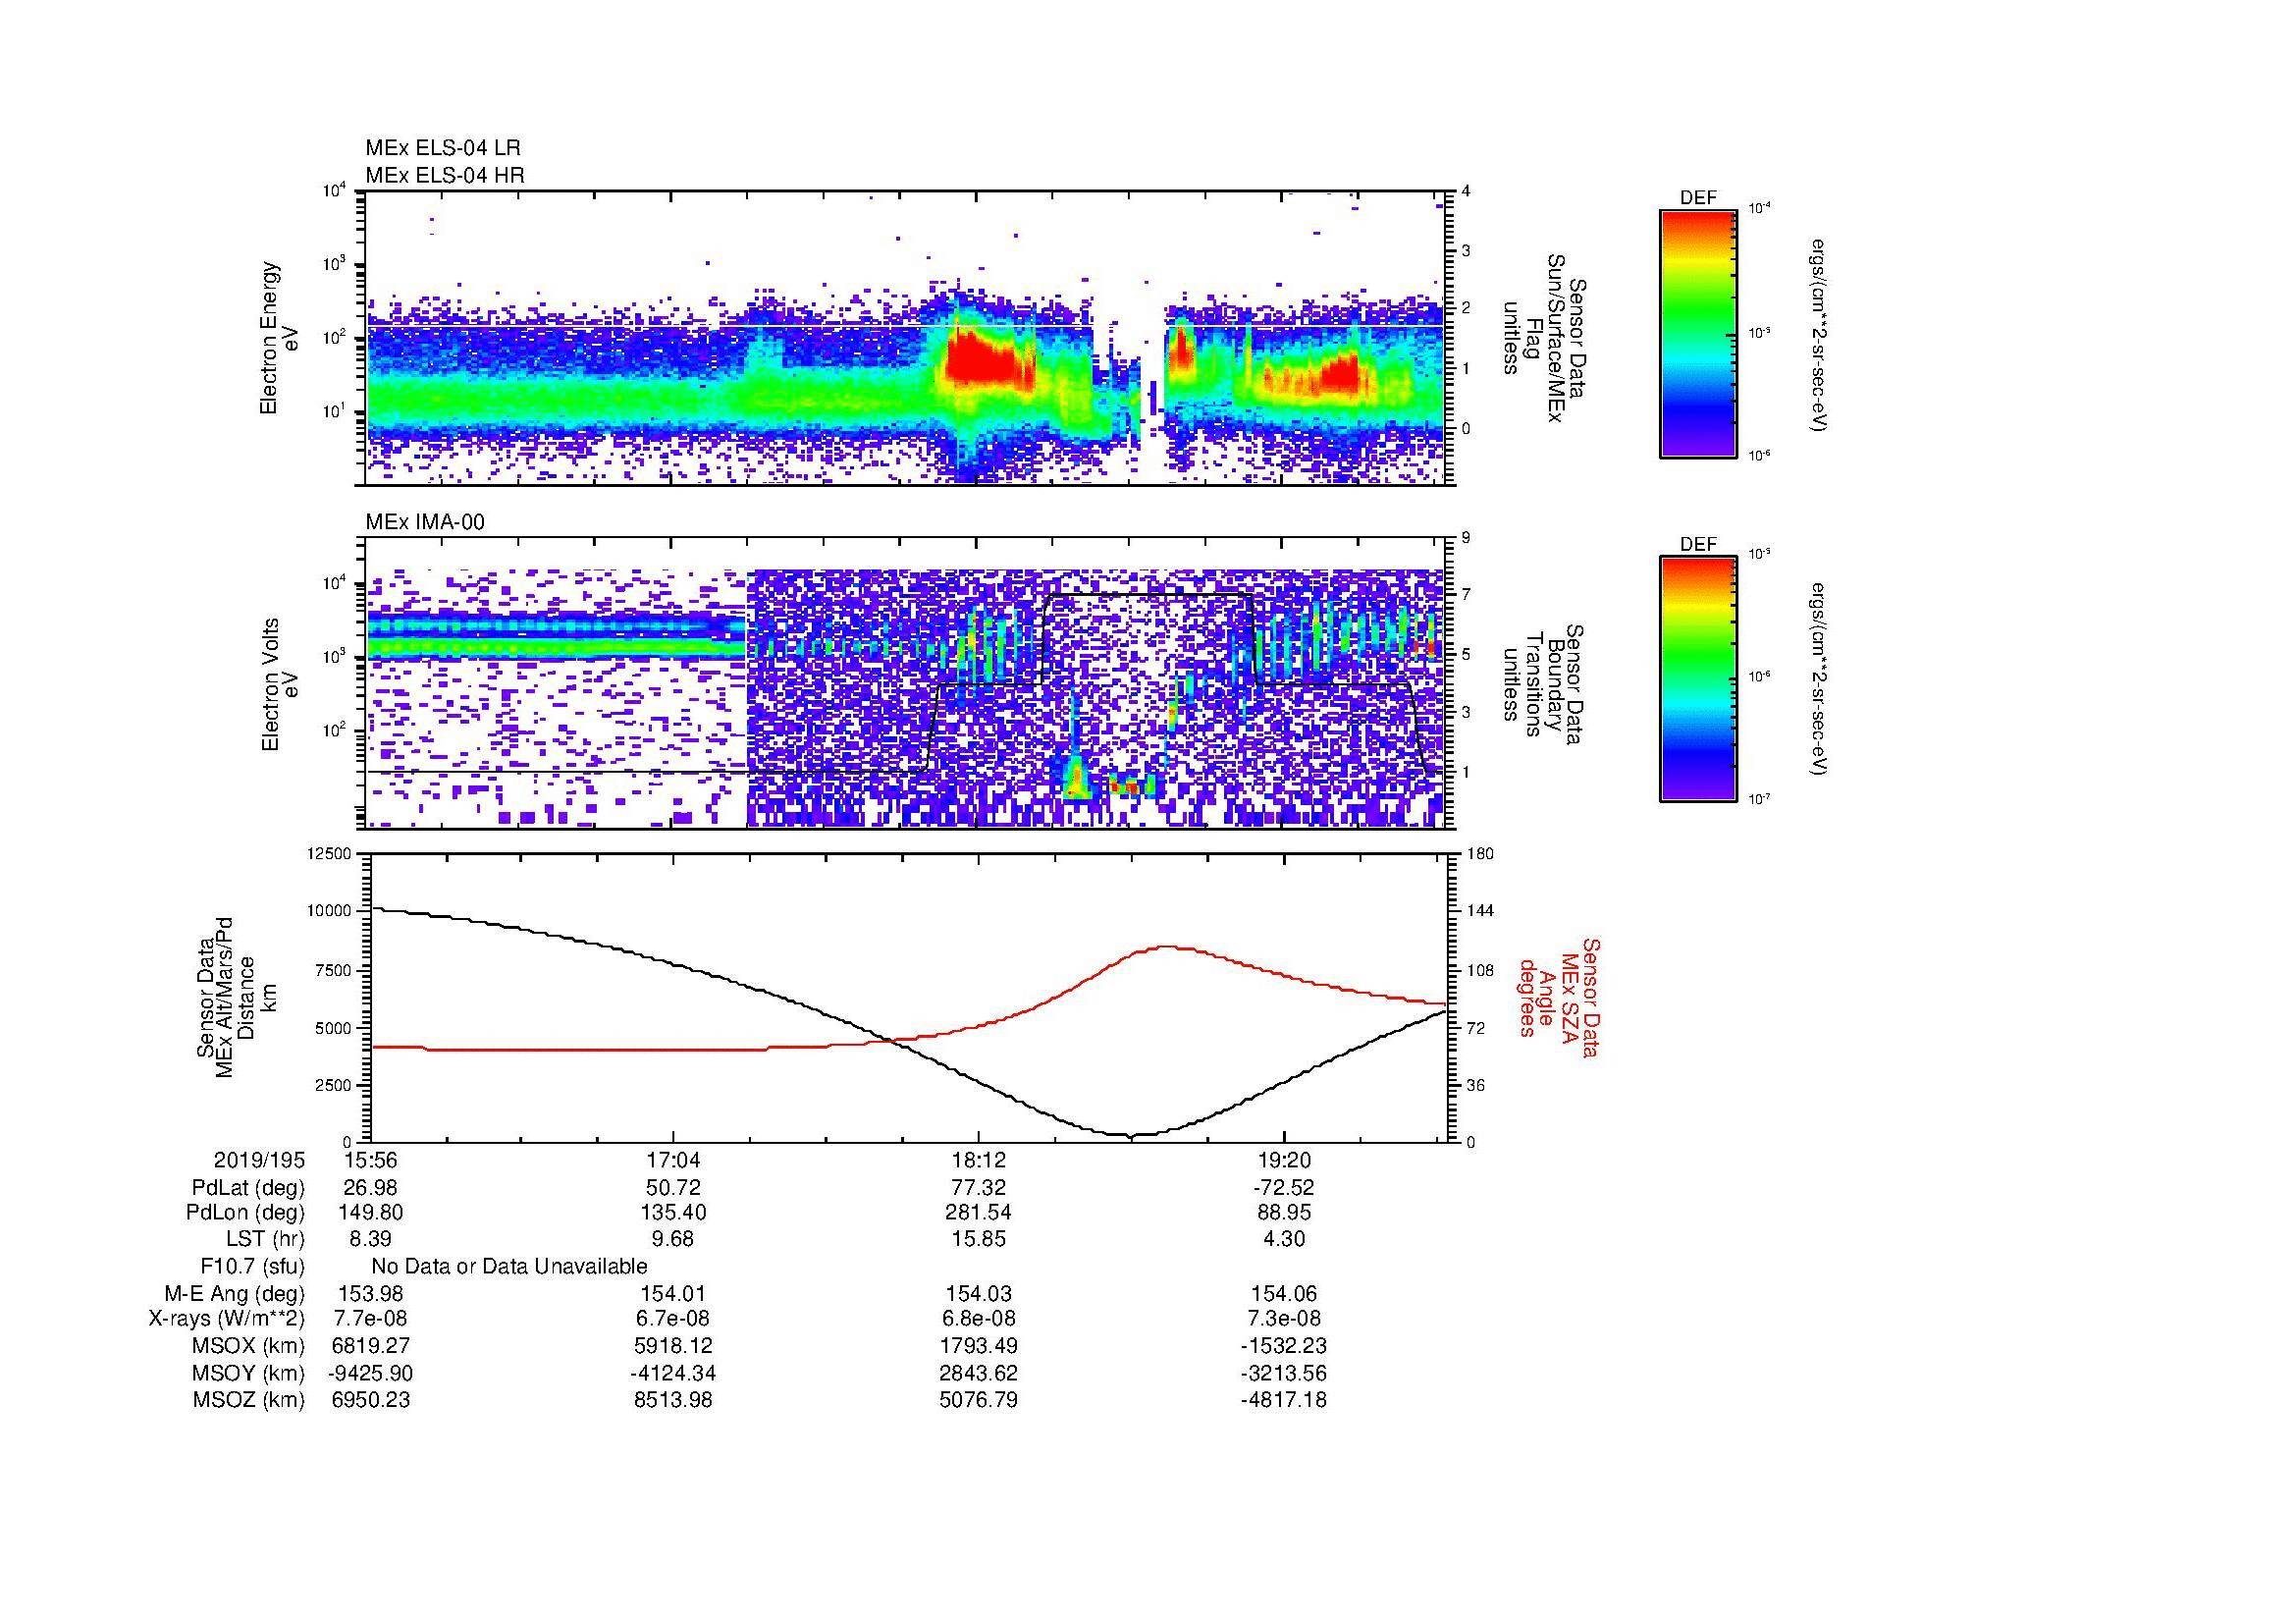Click the 18:12 time tick label

(x=978, y=1161)
